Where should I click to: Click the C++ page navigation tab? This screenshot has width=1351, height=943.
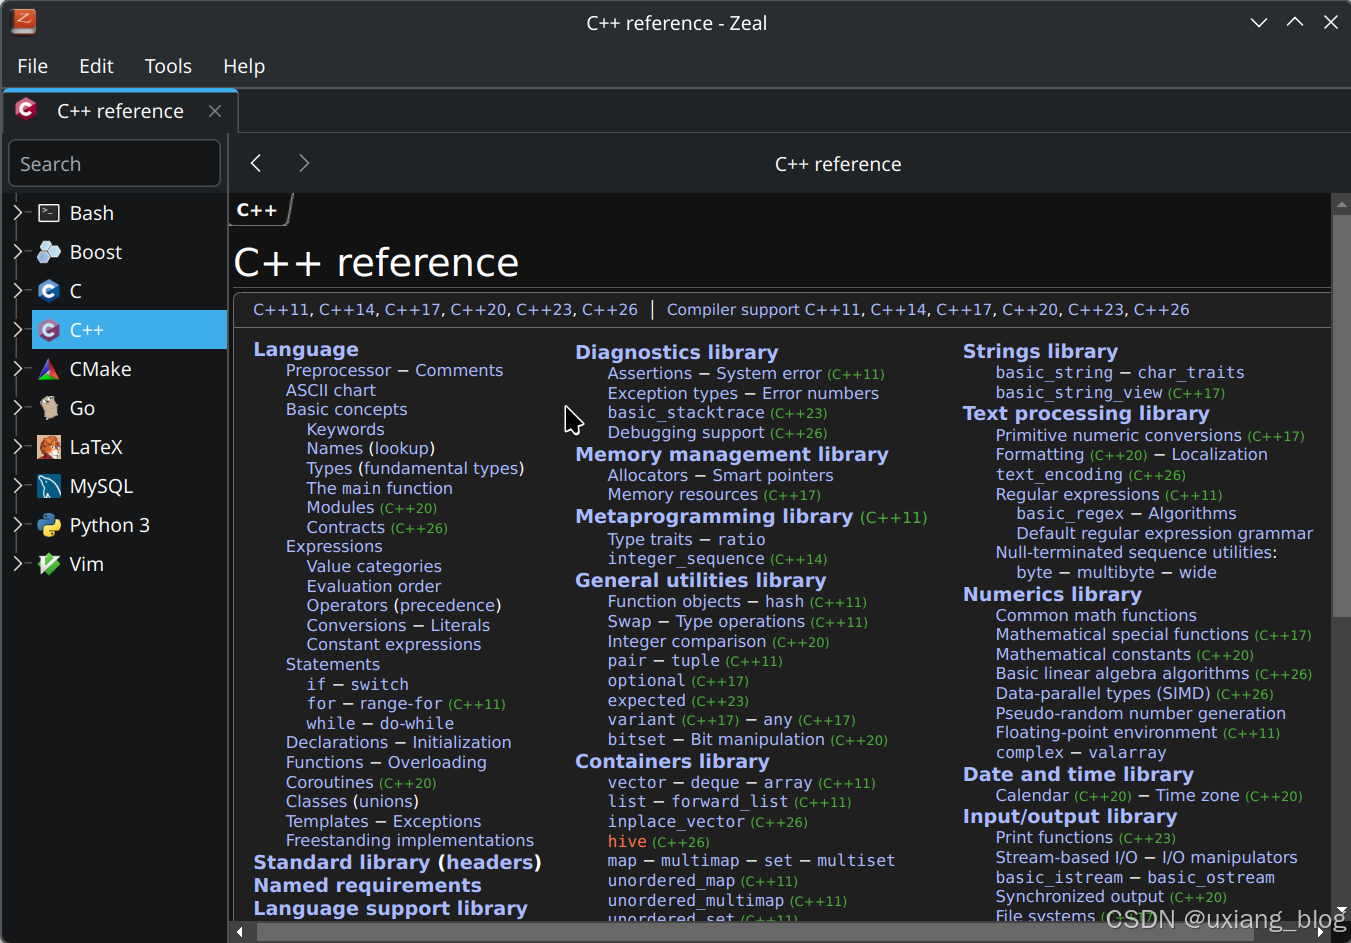(258, 210)
